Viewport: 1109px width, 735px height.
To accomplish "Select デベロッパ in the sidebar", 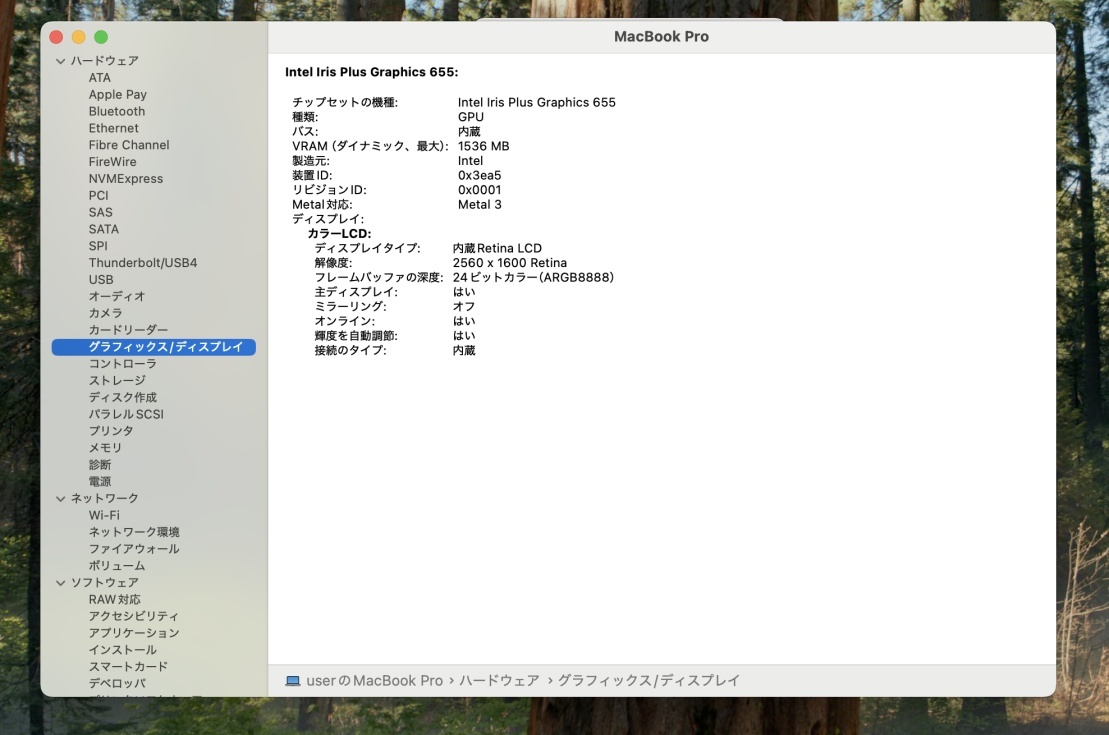I will (117, 684).
